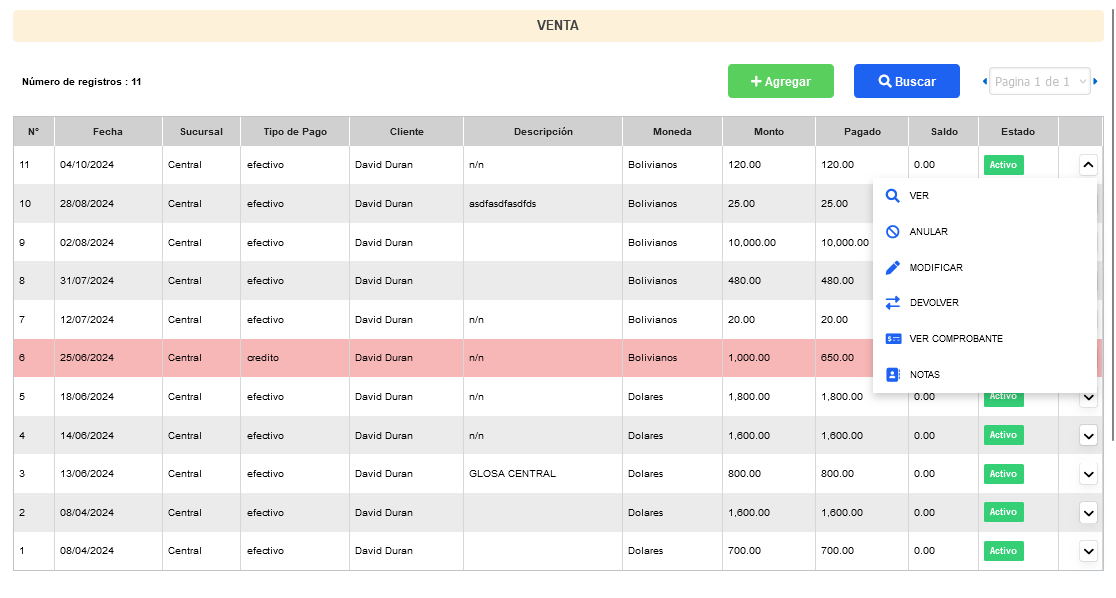The height and width of the screenshot is (598, 1116).
Task: Collapse actions menu for sale 11
Action: 1088,165
